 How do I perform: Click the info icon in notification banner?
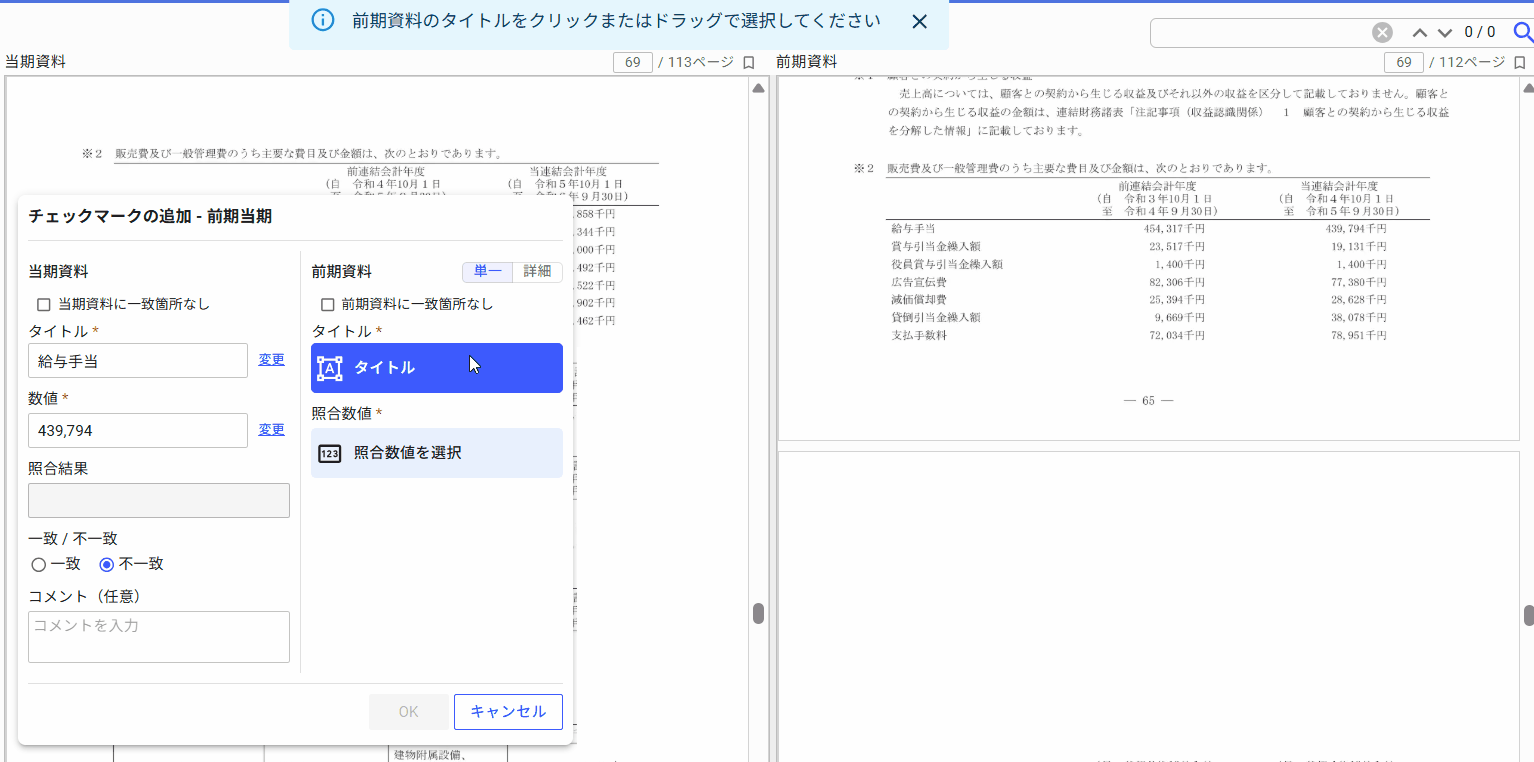323,21
